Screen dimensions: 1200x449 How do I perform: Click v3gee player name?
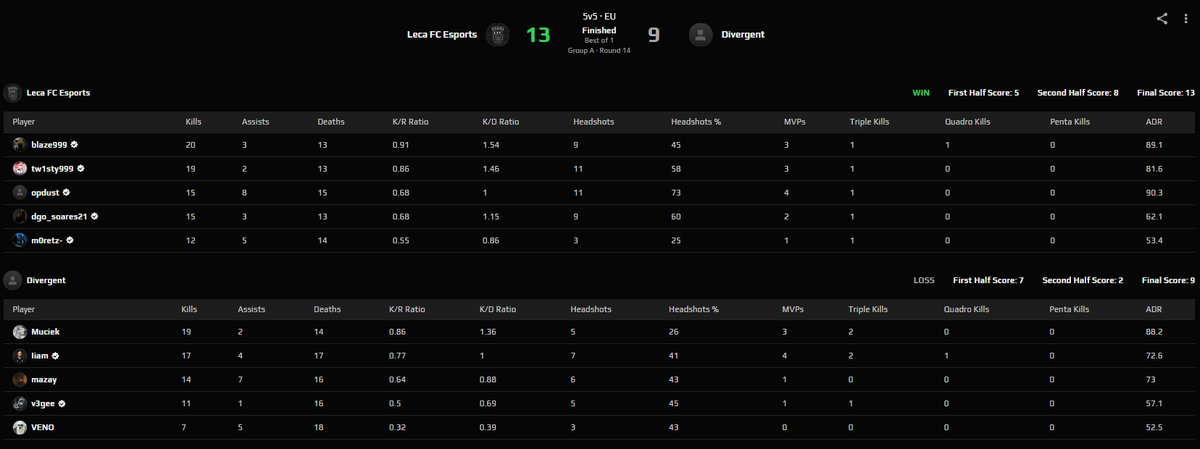click(44, 403)
